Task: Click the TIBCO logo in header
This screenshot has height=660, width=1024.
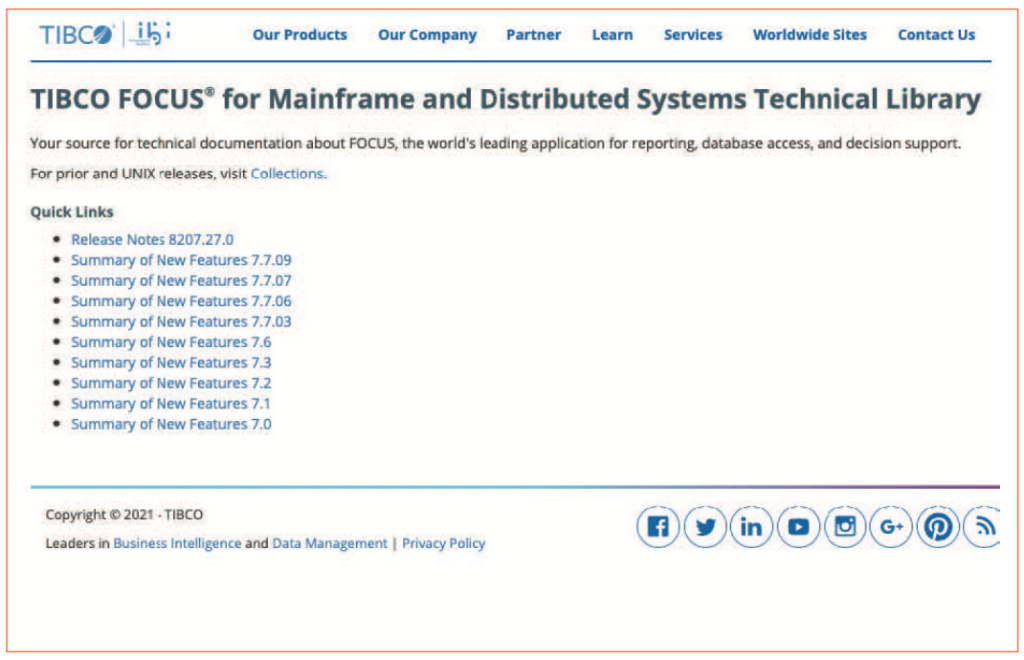Action: pos(77,35)
